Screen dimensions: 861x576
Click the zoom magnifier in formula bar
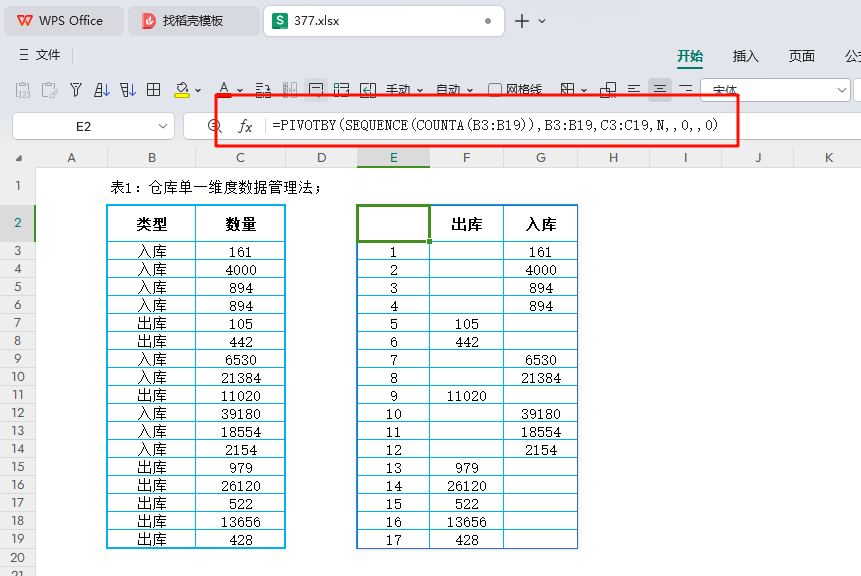point(215,126)
